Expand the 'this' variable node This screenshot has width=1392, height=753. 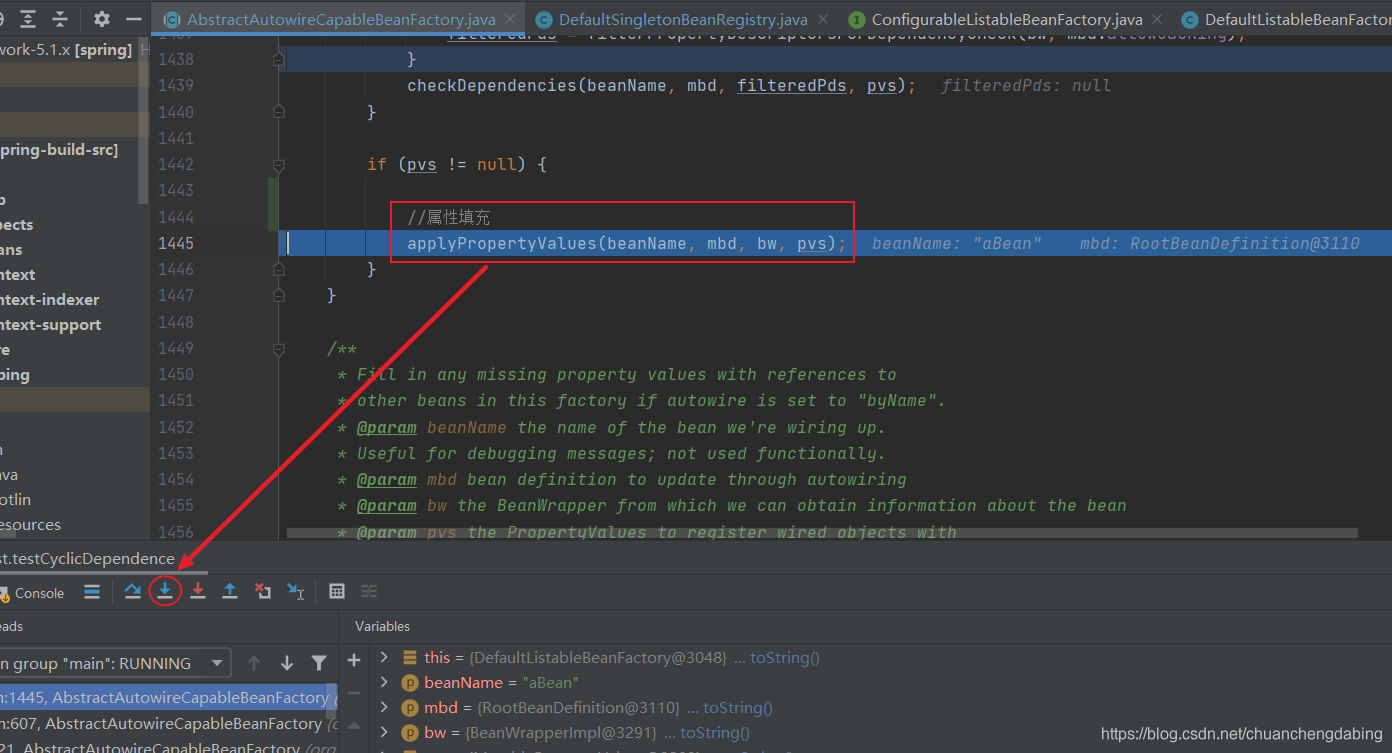384,657
